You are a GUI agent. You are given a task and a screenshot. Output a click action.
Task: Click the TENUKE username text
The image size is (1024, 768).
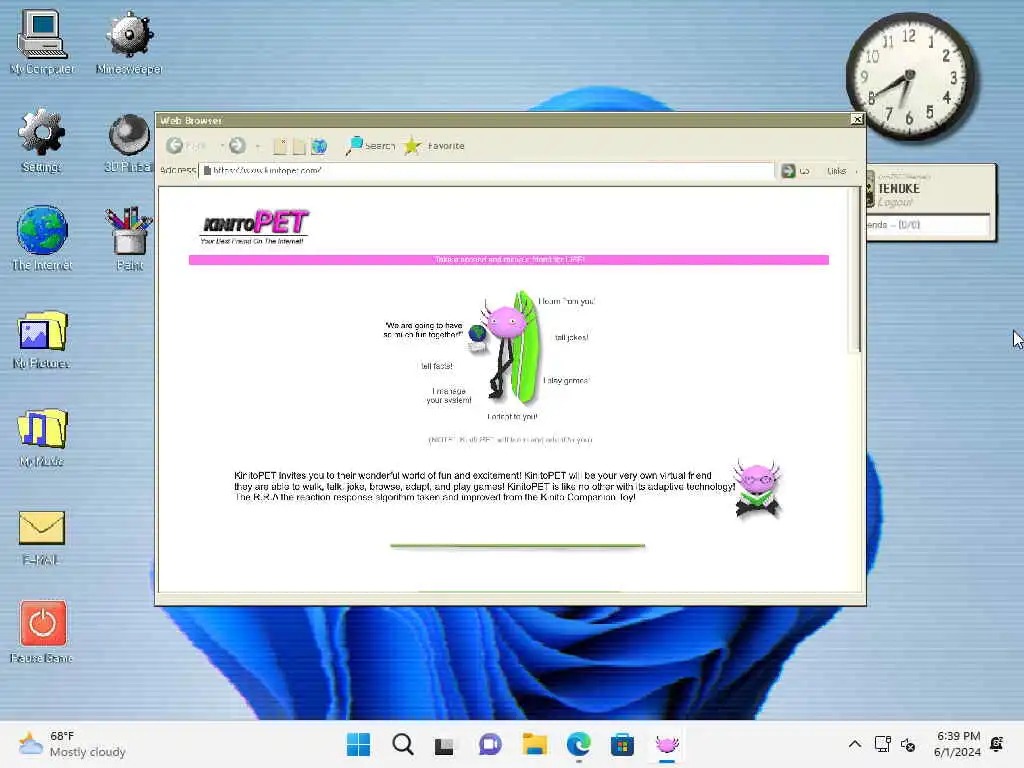tap(899, 188)
